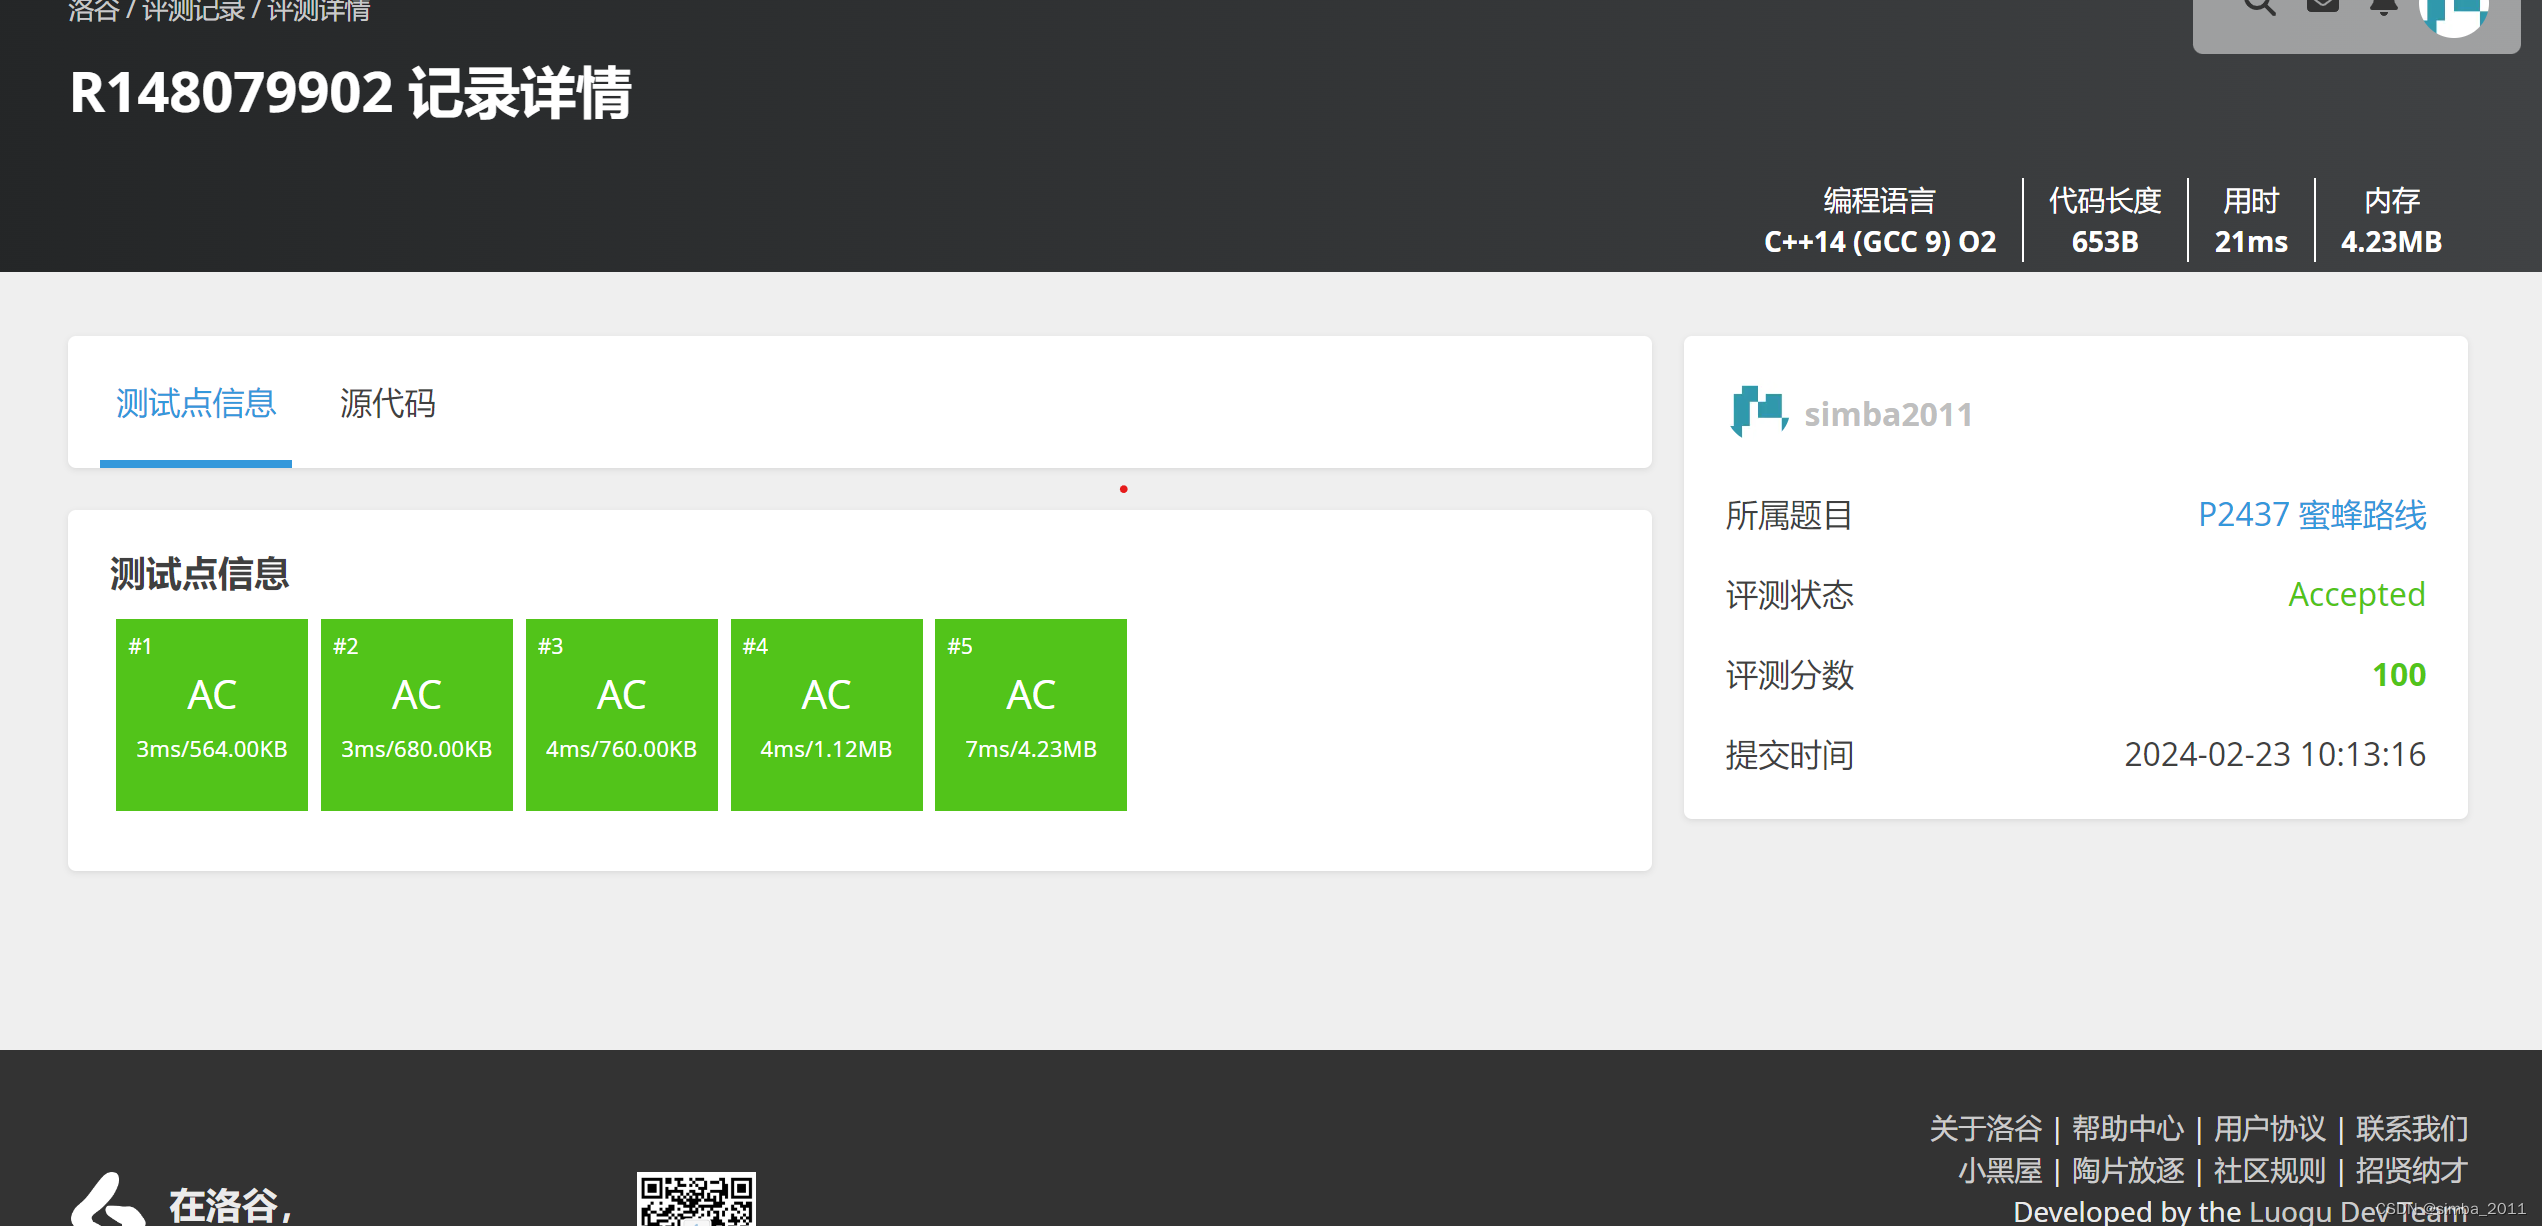Open the P2437 蜜蜂路线 problem link

2311,515
